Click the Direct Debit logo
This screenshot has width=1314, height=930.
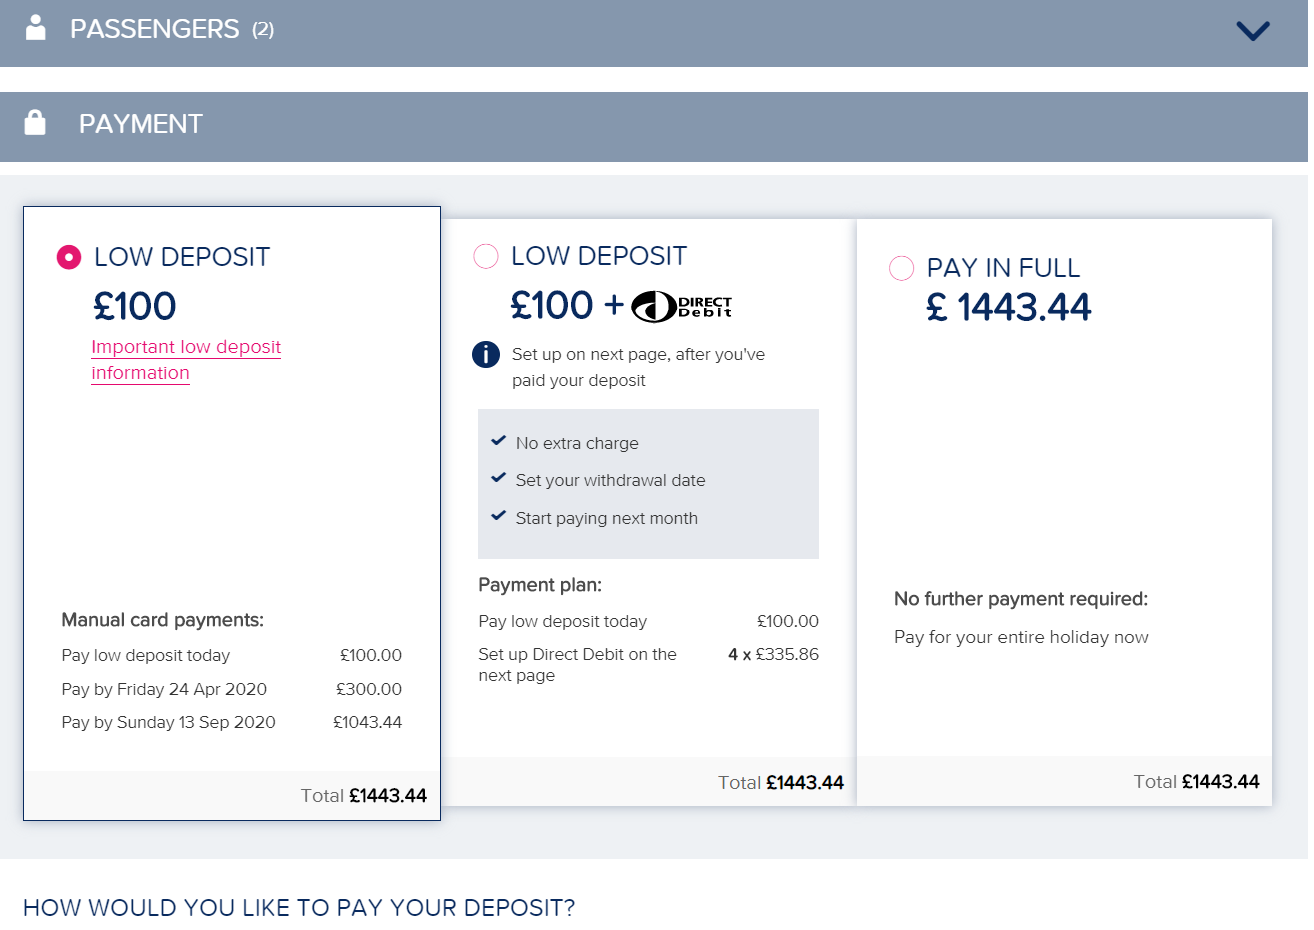682,306
